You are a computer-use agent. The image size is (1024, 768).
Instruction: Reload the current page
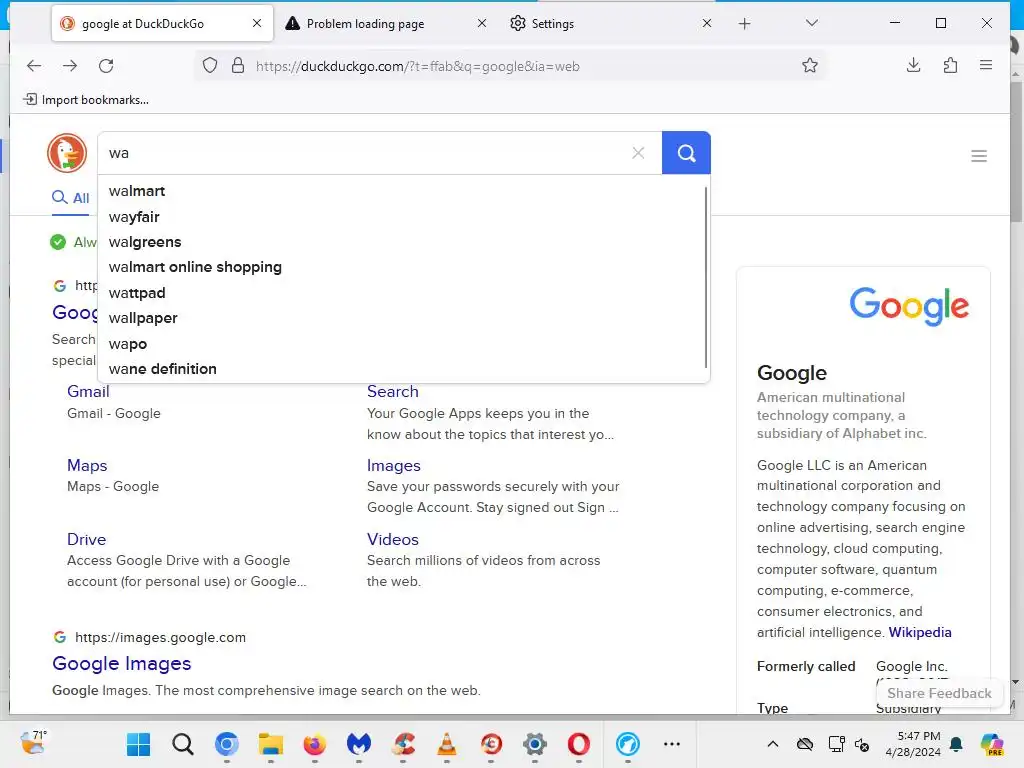pos(106,66)
